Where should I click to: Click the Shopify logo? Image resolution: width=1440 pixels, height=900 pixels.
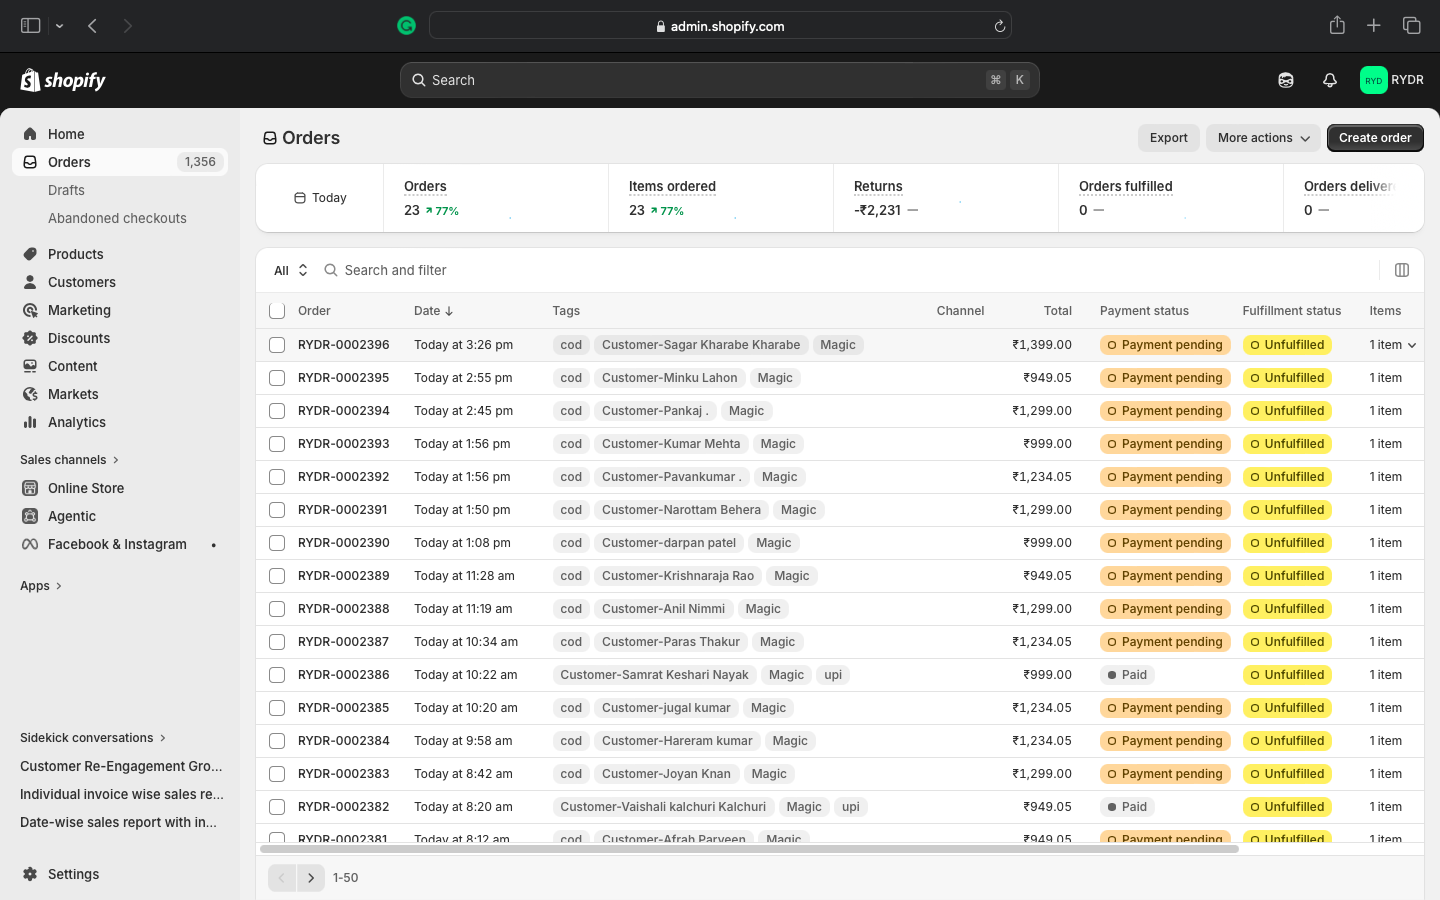click(x=63, y=80)
